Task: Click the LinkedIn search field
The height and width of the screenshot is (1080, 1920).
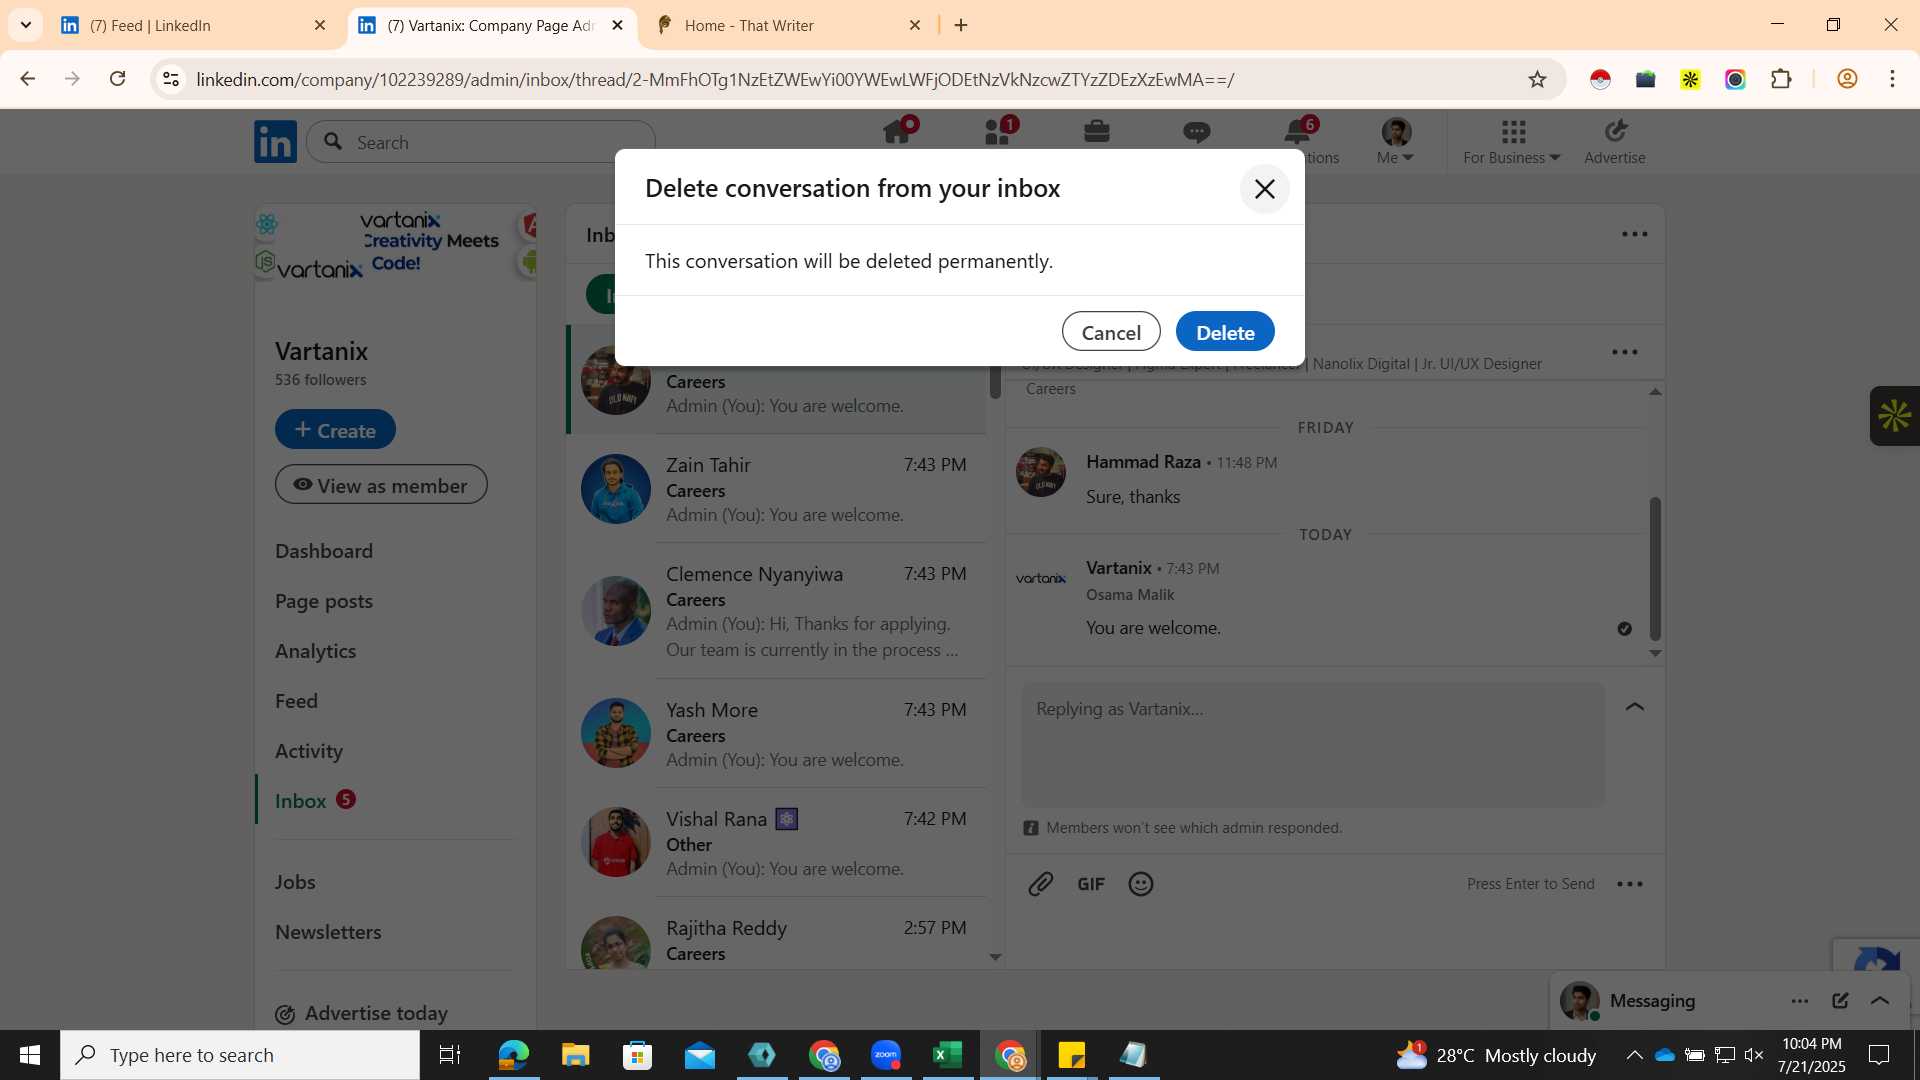Action: [x=482, y=142]
